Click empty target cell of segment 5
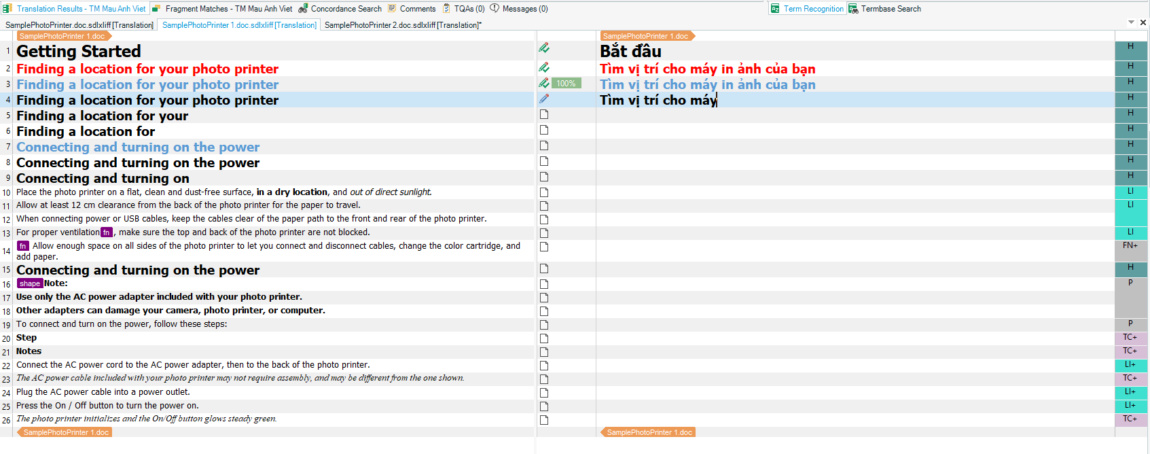The width and height of the screenshot is (1150, 454). tap(855, 115)
